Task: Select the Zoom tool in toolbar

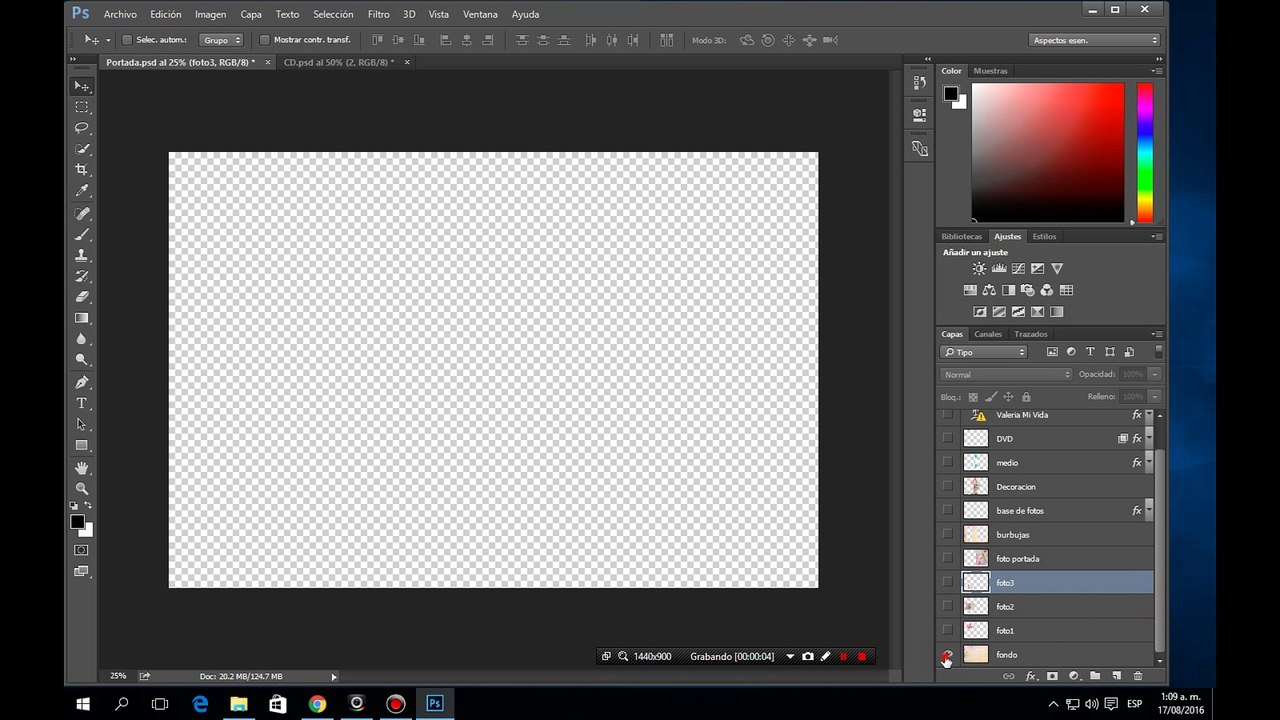Action: pyautogui.click(x=82, y=488)
